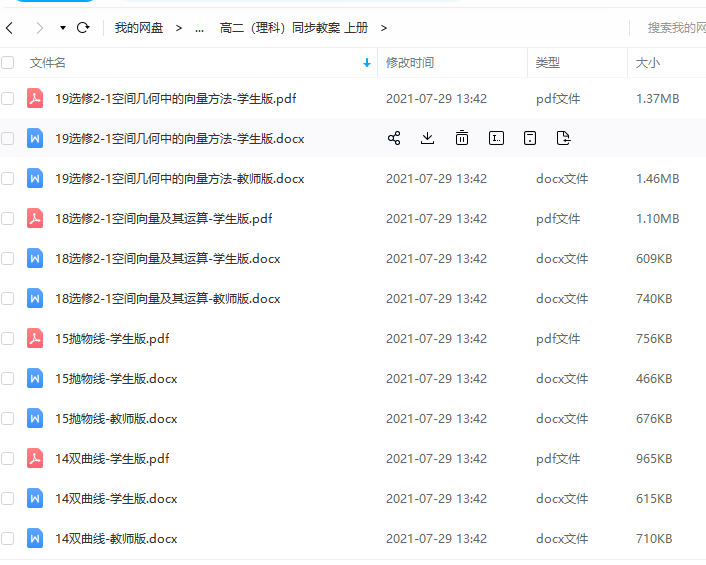Image resolution: width=706 pixels, height=565 pixels.
Task: Download the 19选修2-1 学生版.docx file
Action: point(428,138)
